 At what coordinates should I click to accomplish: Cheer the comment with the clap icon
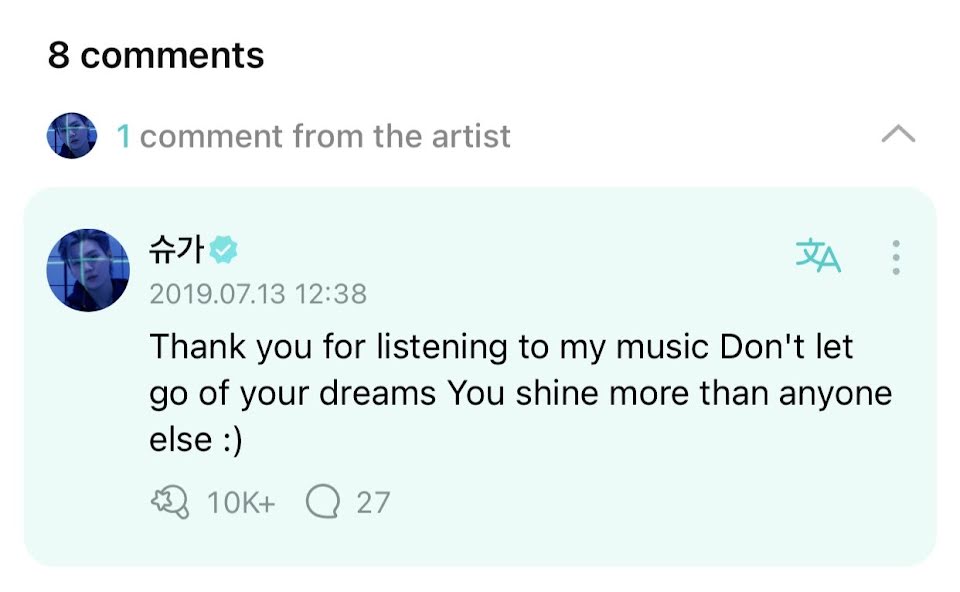169,501
